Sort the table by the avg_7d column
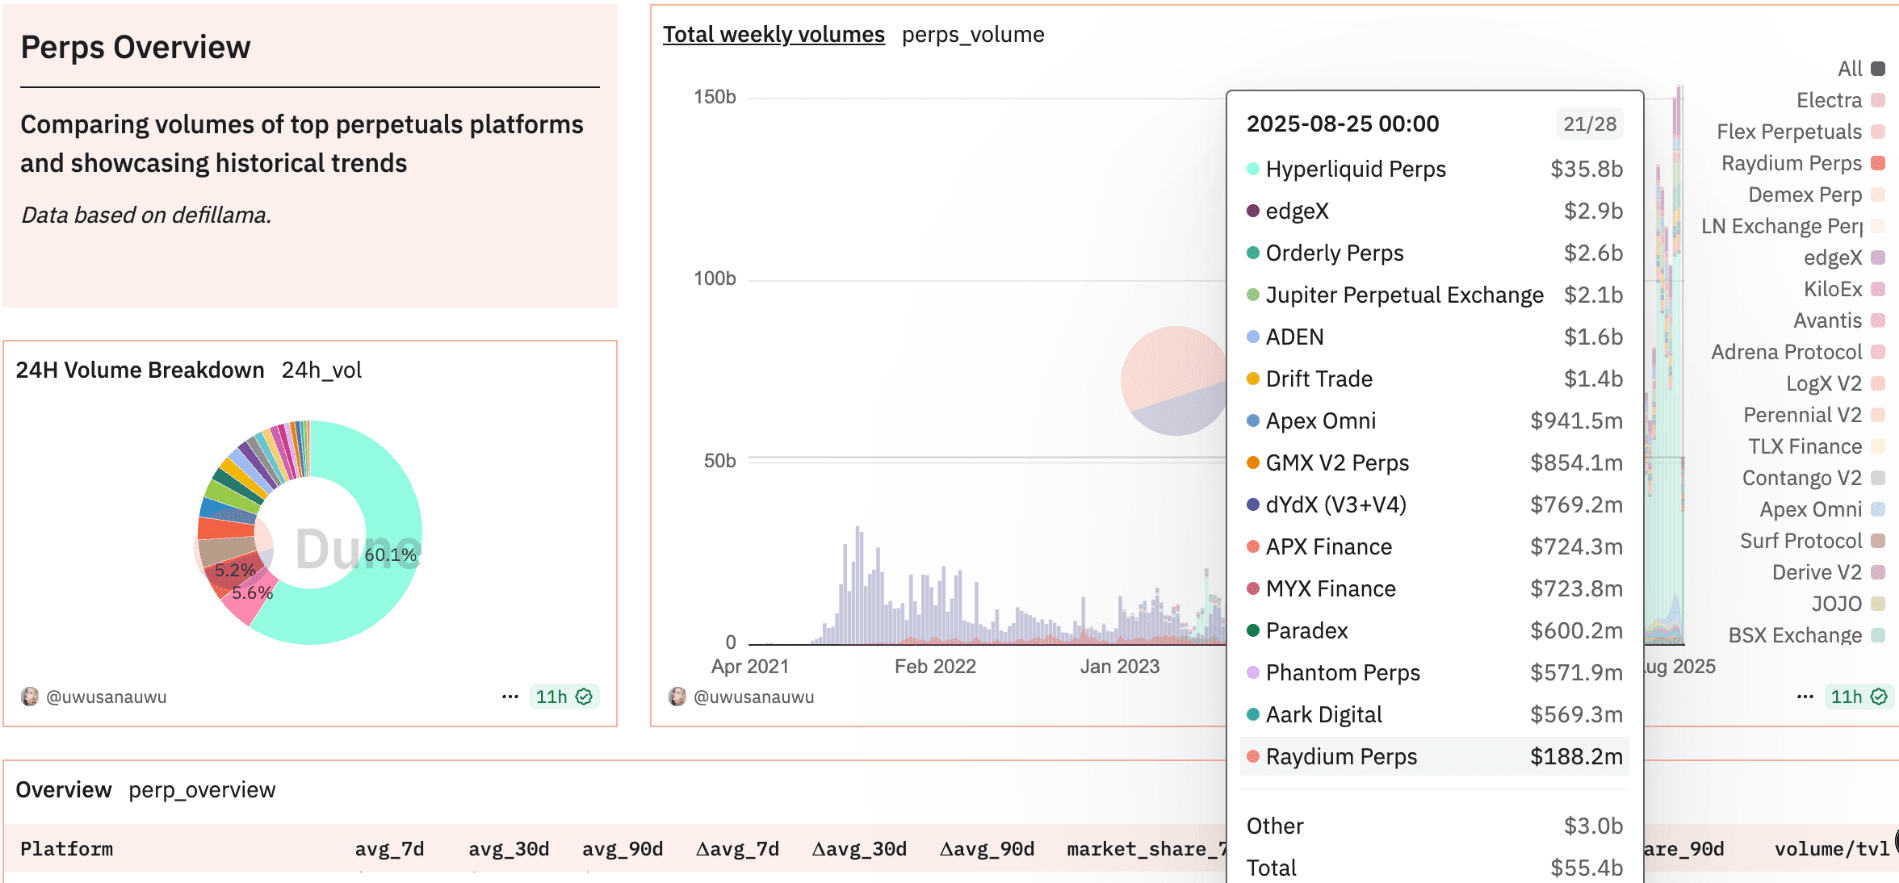The width and height of the screenshot is (1899, 883). [389, 849]
